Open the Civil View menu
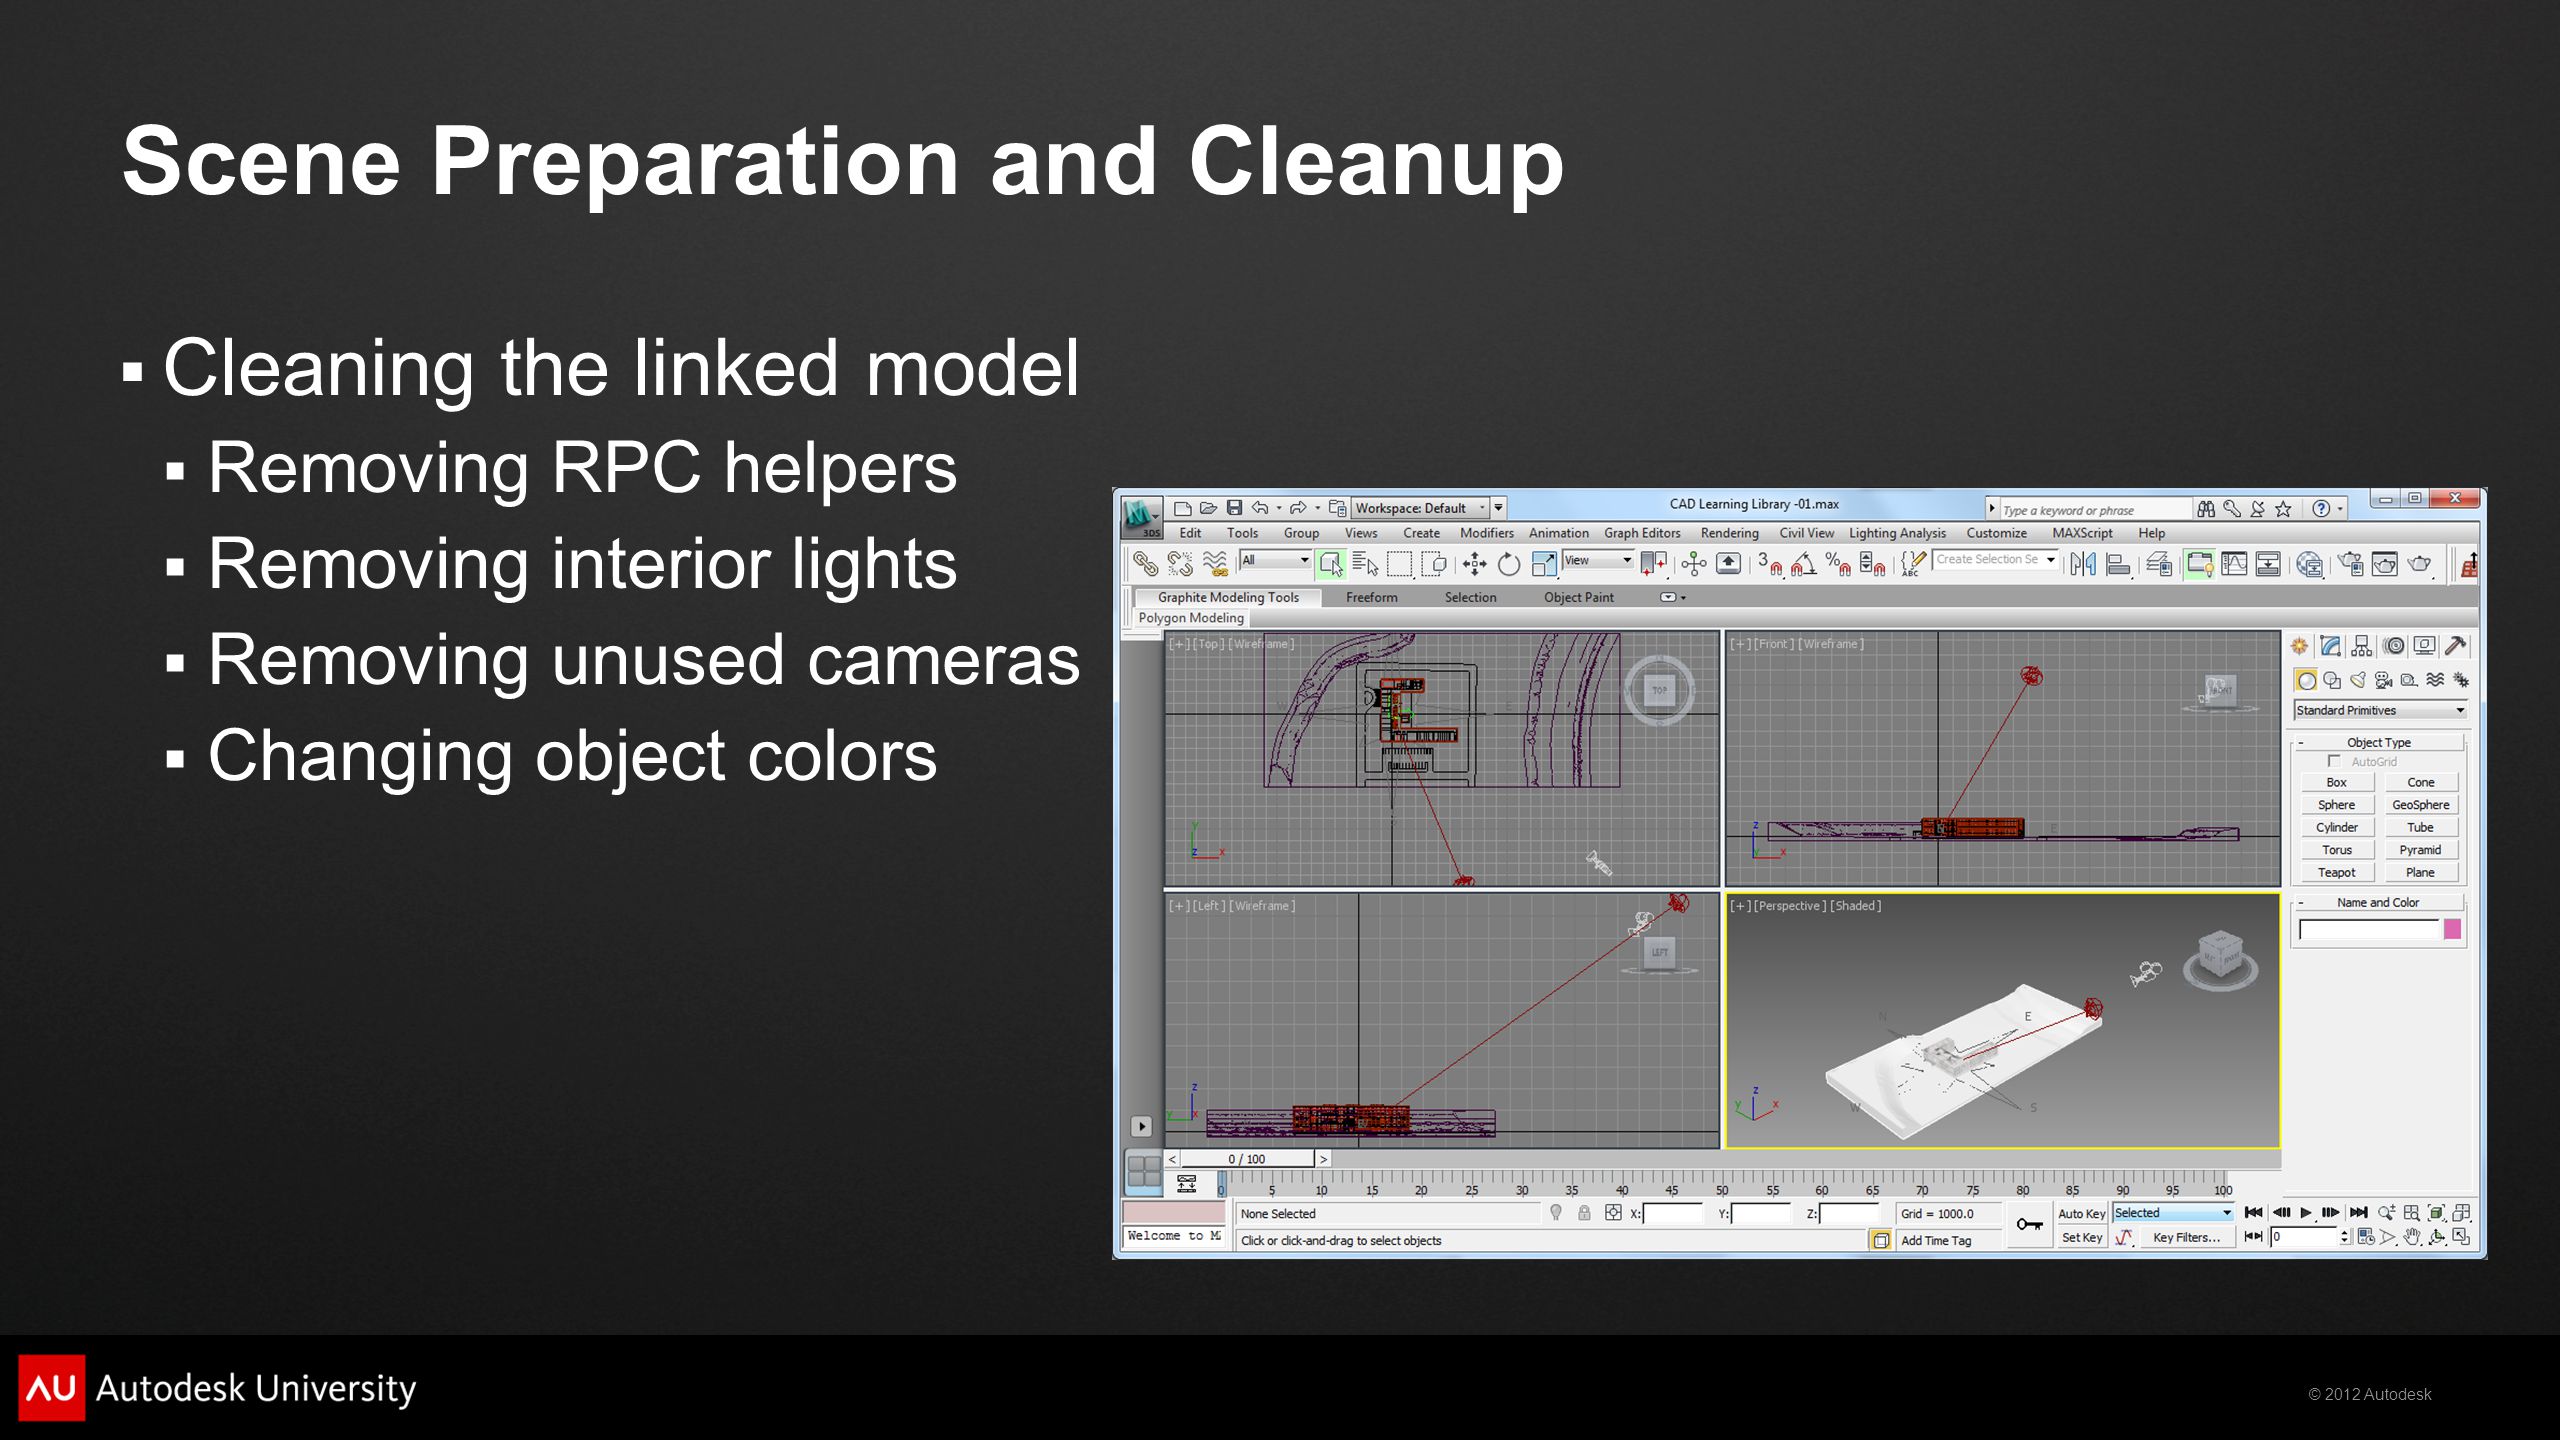 1806,533
